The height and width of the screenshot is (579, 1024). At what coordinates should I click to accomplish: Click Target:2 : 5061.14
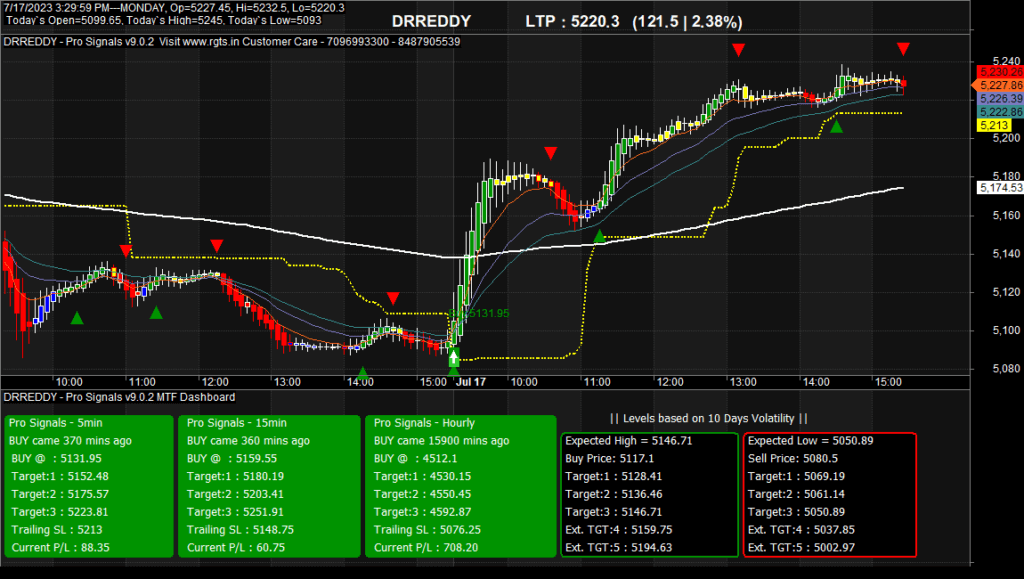coord(796,494)
